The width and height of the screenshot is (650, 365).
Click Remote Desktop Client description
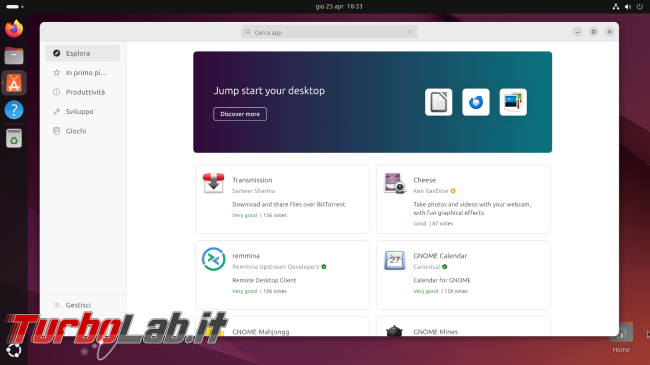coord(264,280)
